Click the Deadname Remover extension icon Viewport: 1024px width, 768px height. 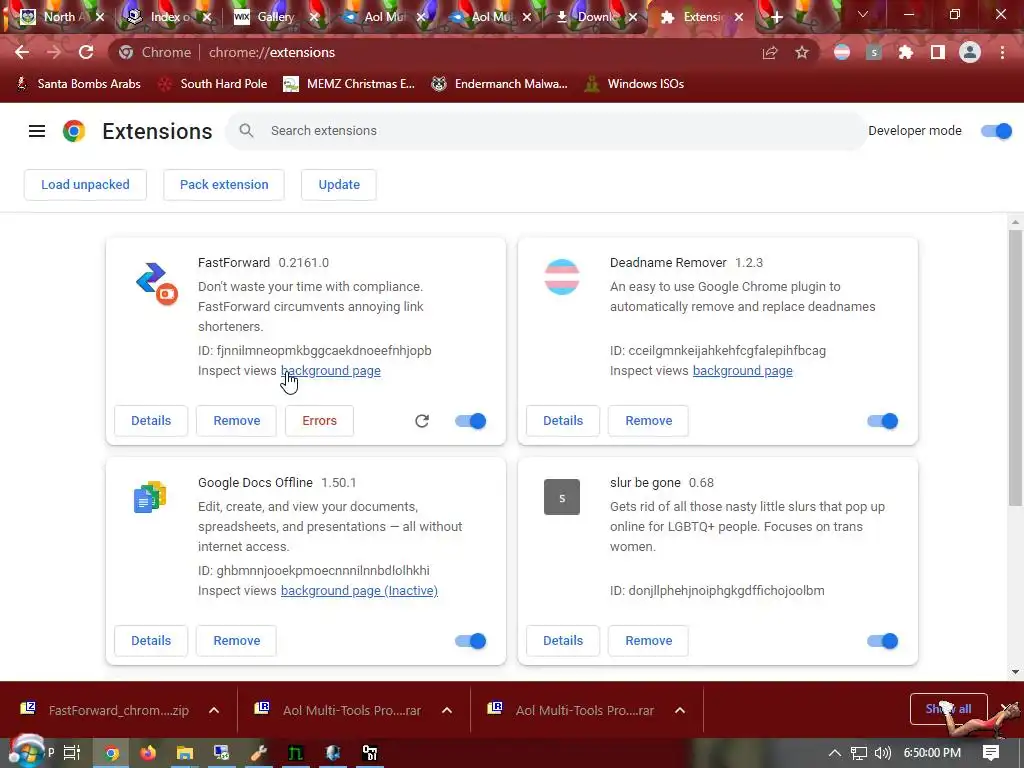562,277
